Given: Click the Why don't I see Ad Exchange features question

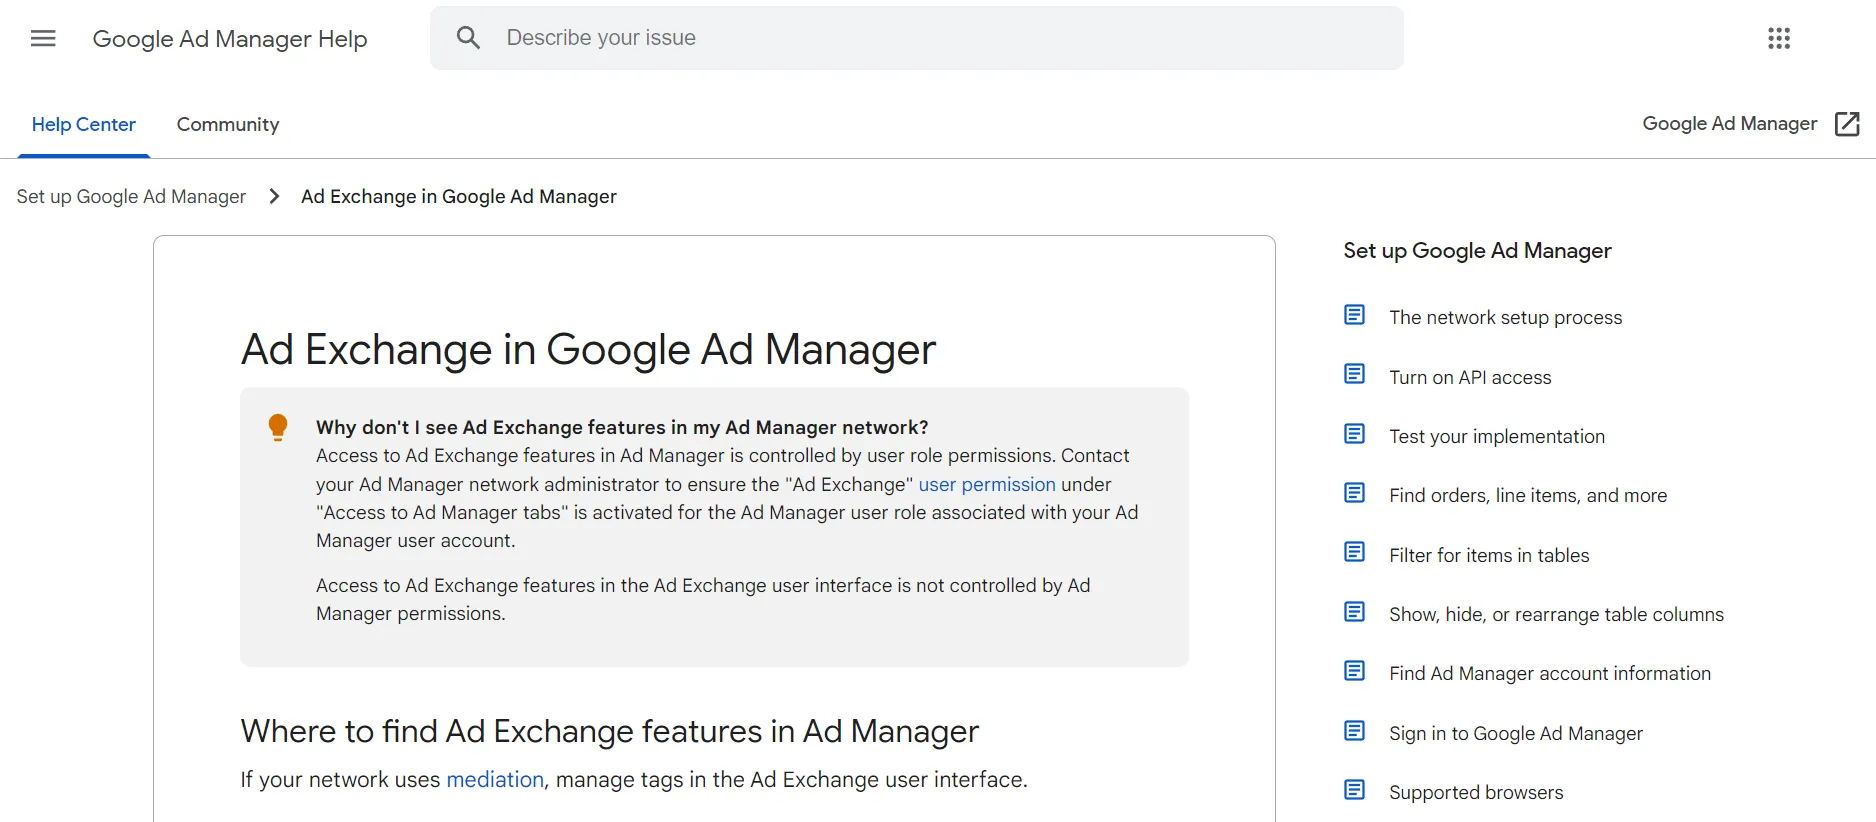Looking at the screenshot, I should 622,428.
